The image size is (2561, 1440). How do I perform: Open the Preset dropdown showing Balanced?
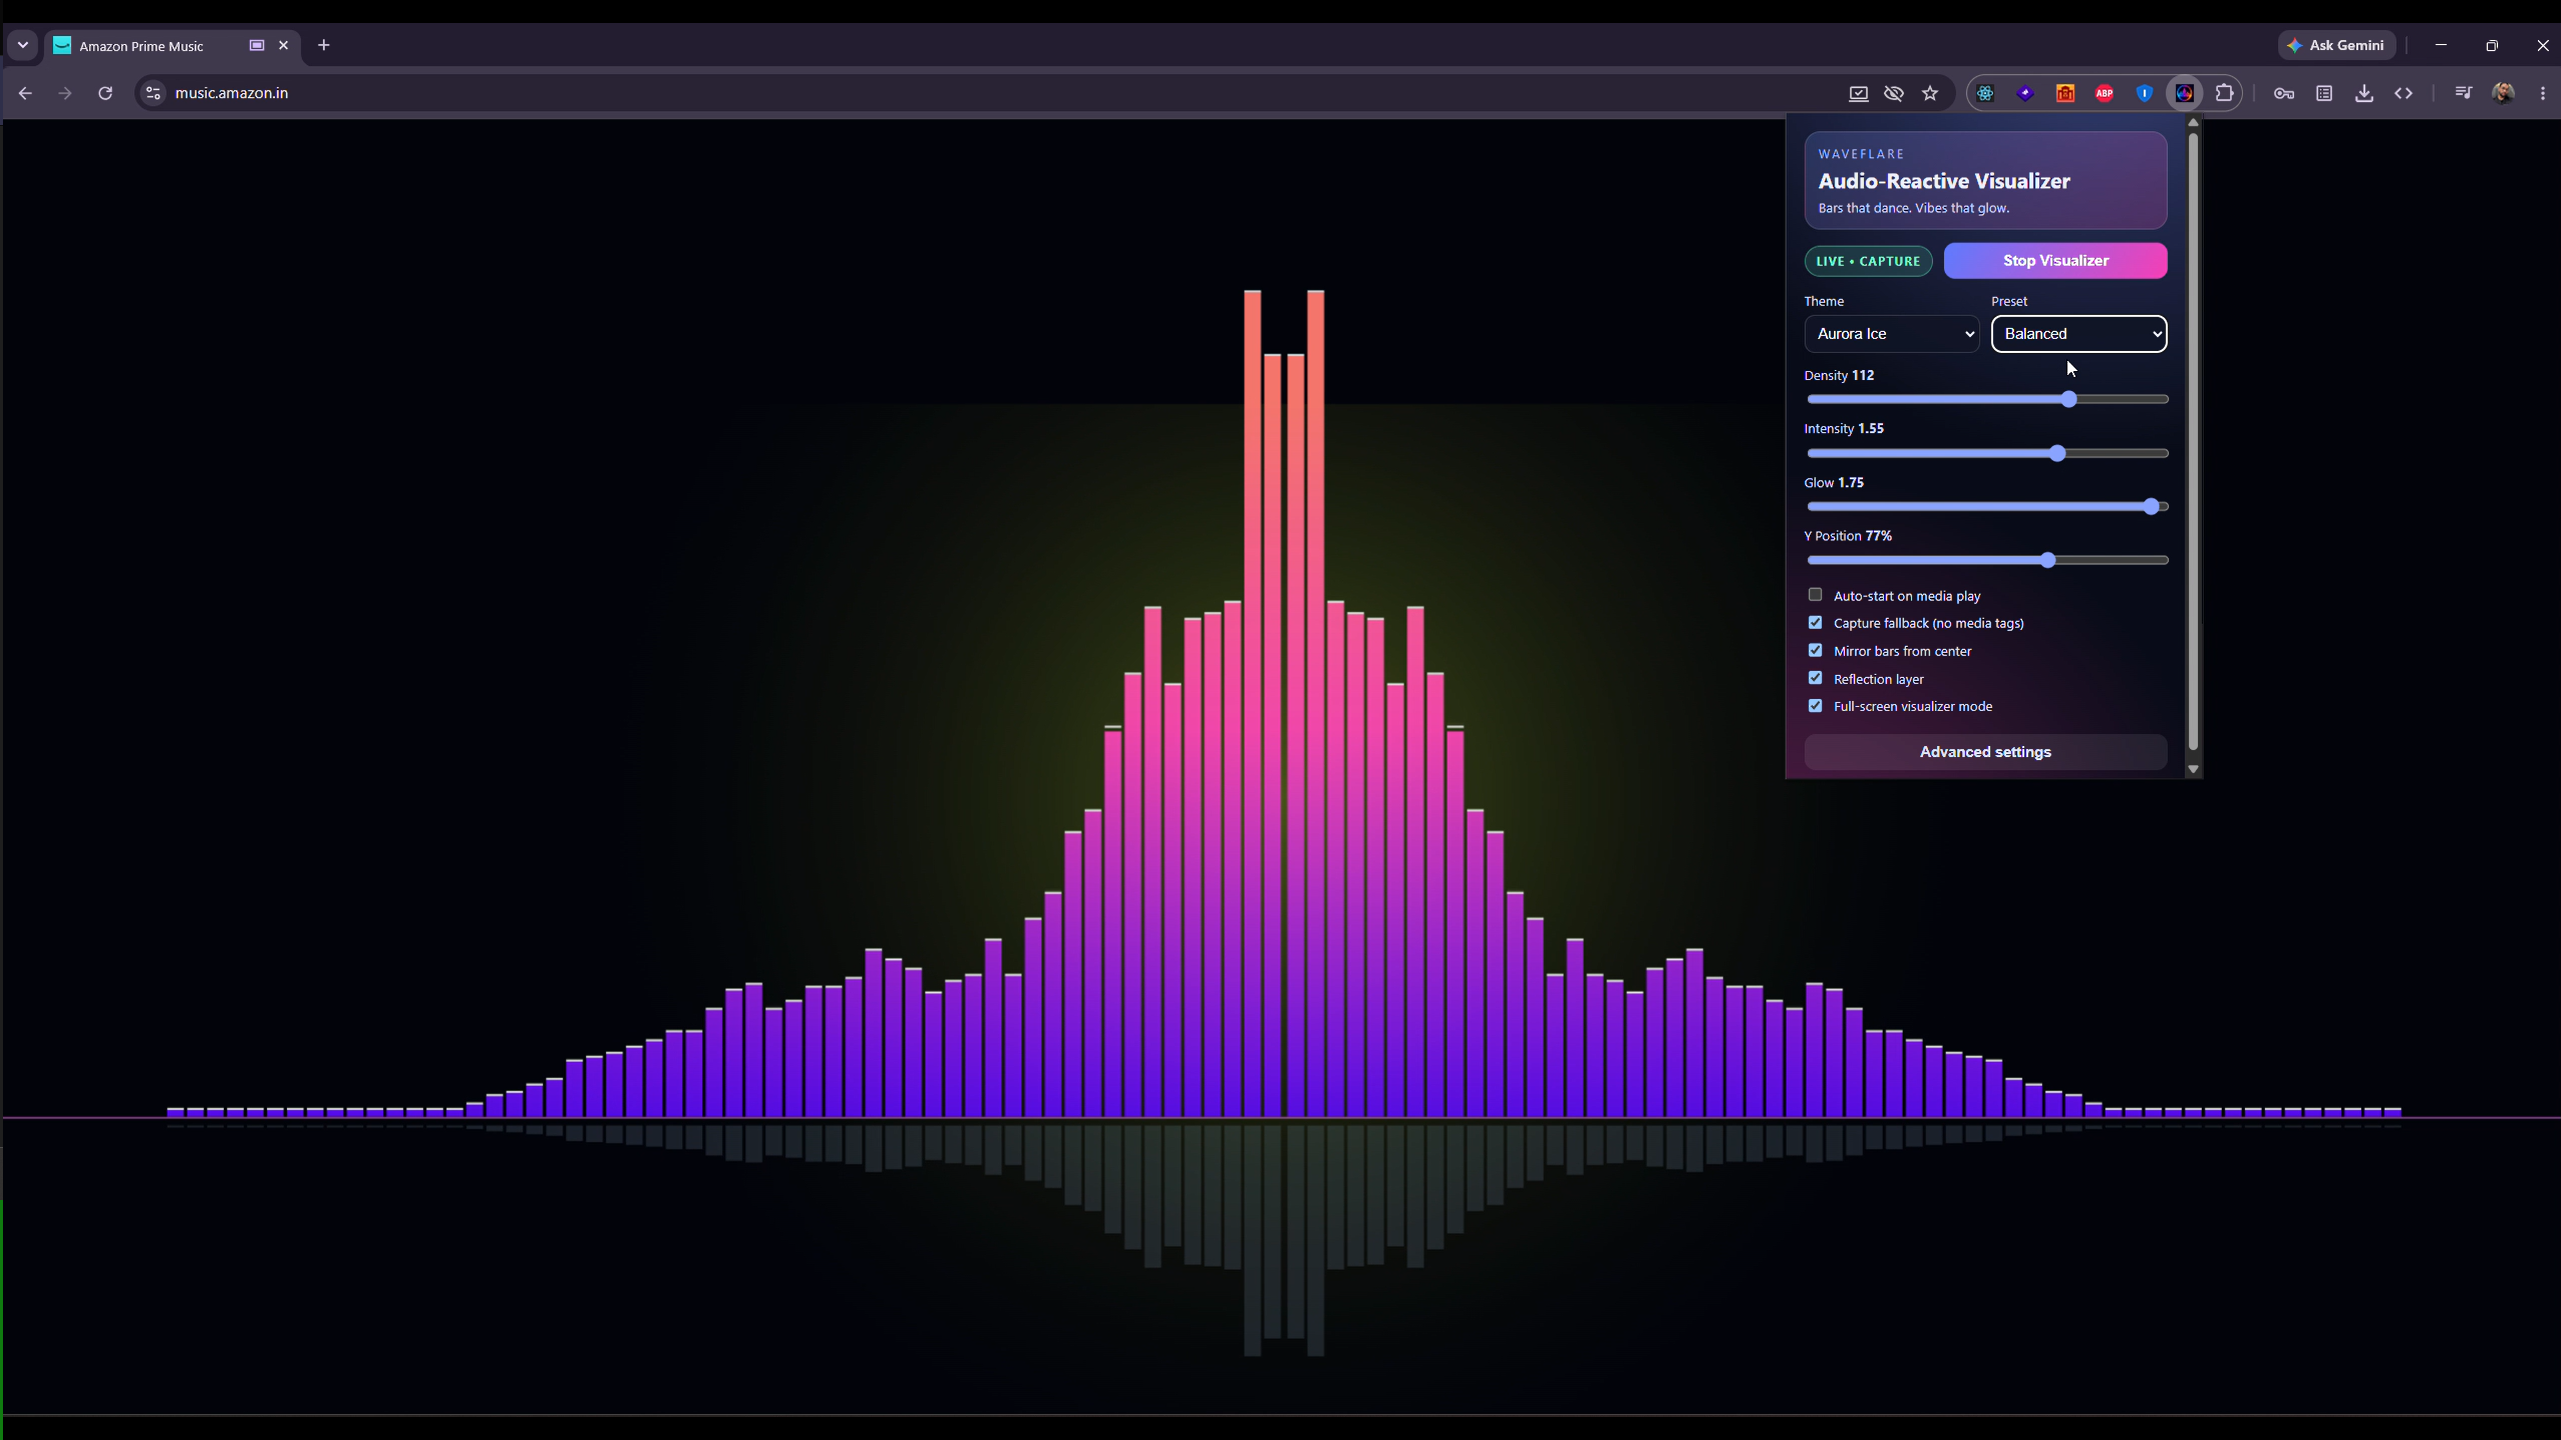[x=2079, y=334]
